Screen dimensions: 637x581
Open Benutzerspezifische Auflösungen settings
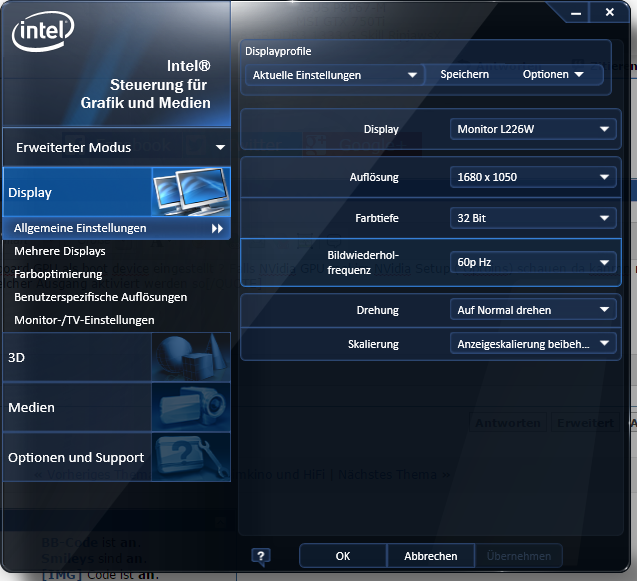coord(100,297)
